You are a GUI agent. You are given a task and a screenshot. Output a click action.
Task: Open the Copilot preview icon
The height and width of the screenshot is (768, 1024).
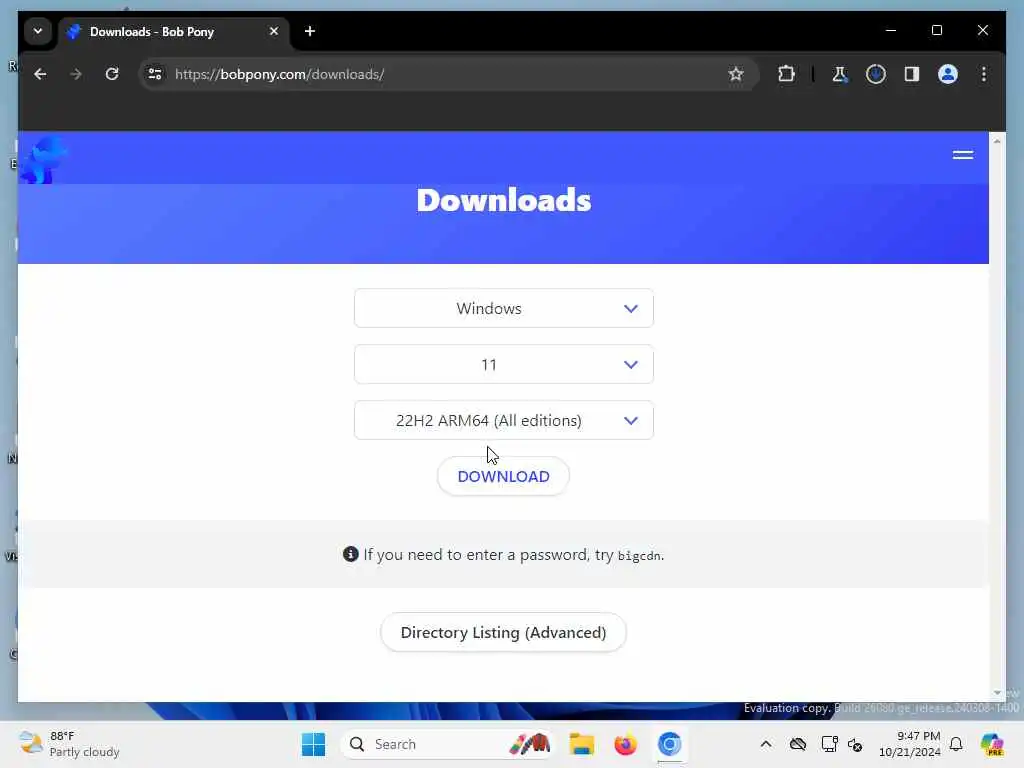coord(992,744)
